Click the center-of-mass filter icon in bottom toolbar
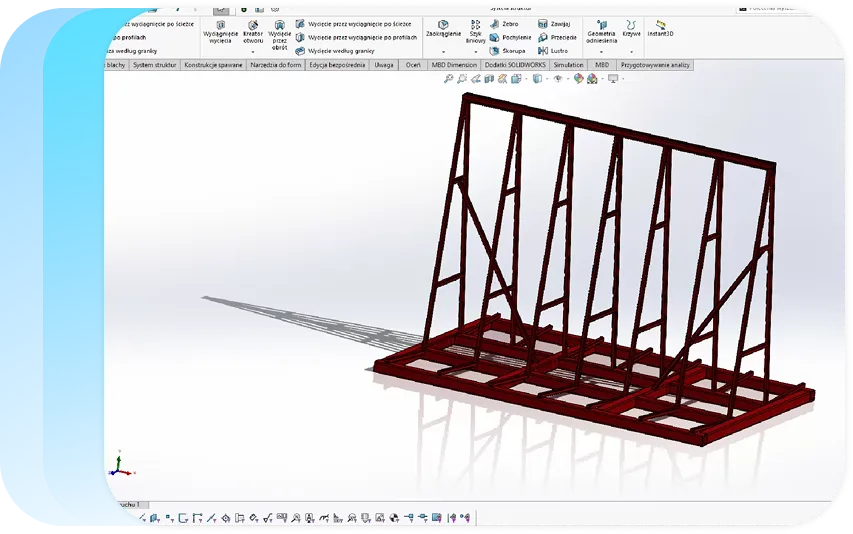This screenshot has height=534, width=853. pos(394,518)
